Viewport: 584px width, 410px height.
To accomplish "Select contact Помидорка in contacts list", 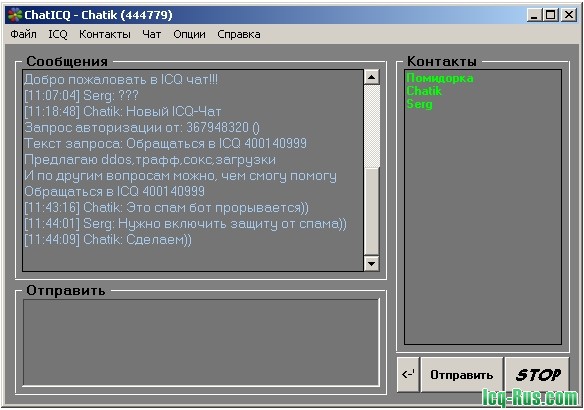I will [x=439, y=78].
